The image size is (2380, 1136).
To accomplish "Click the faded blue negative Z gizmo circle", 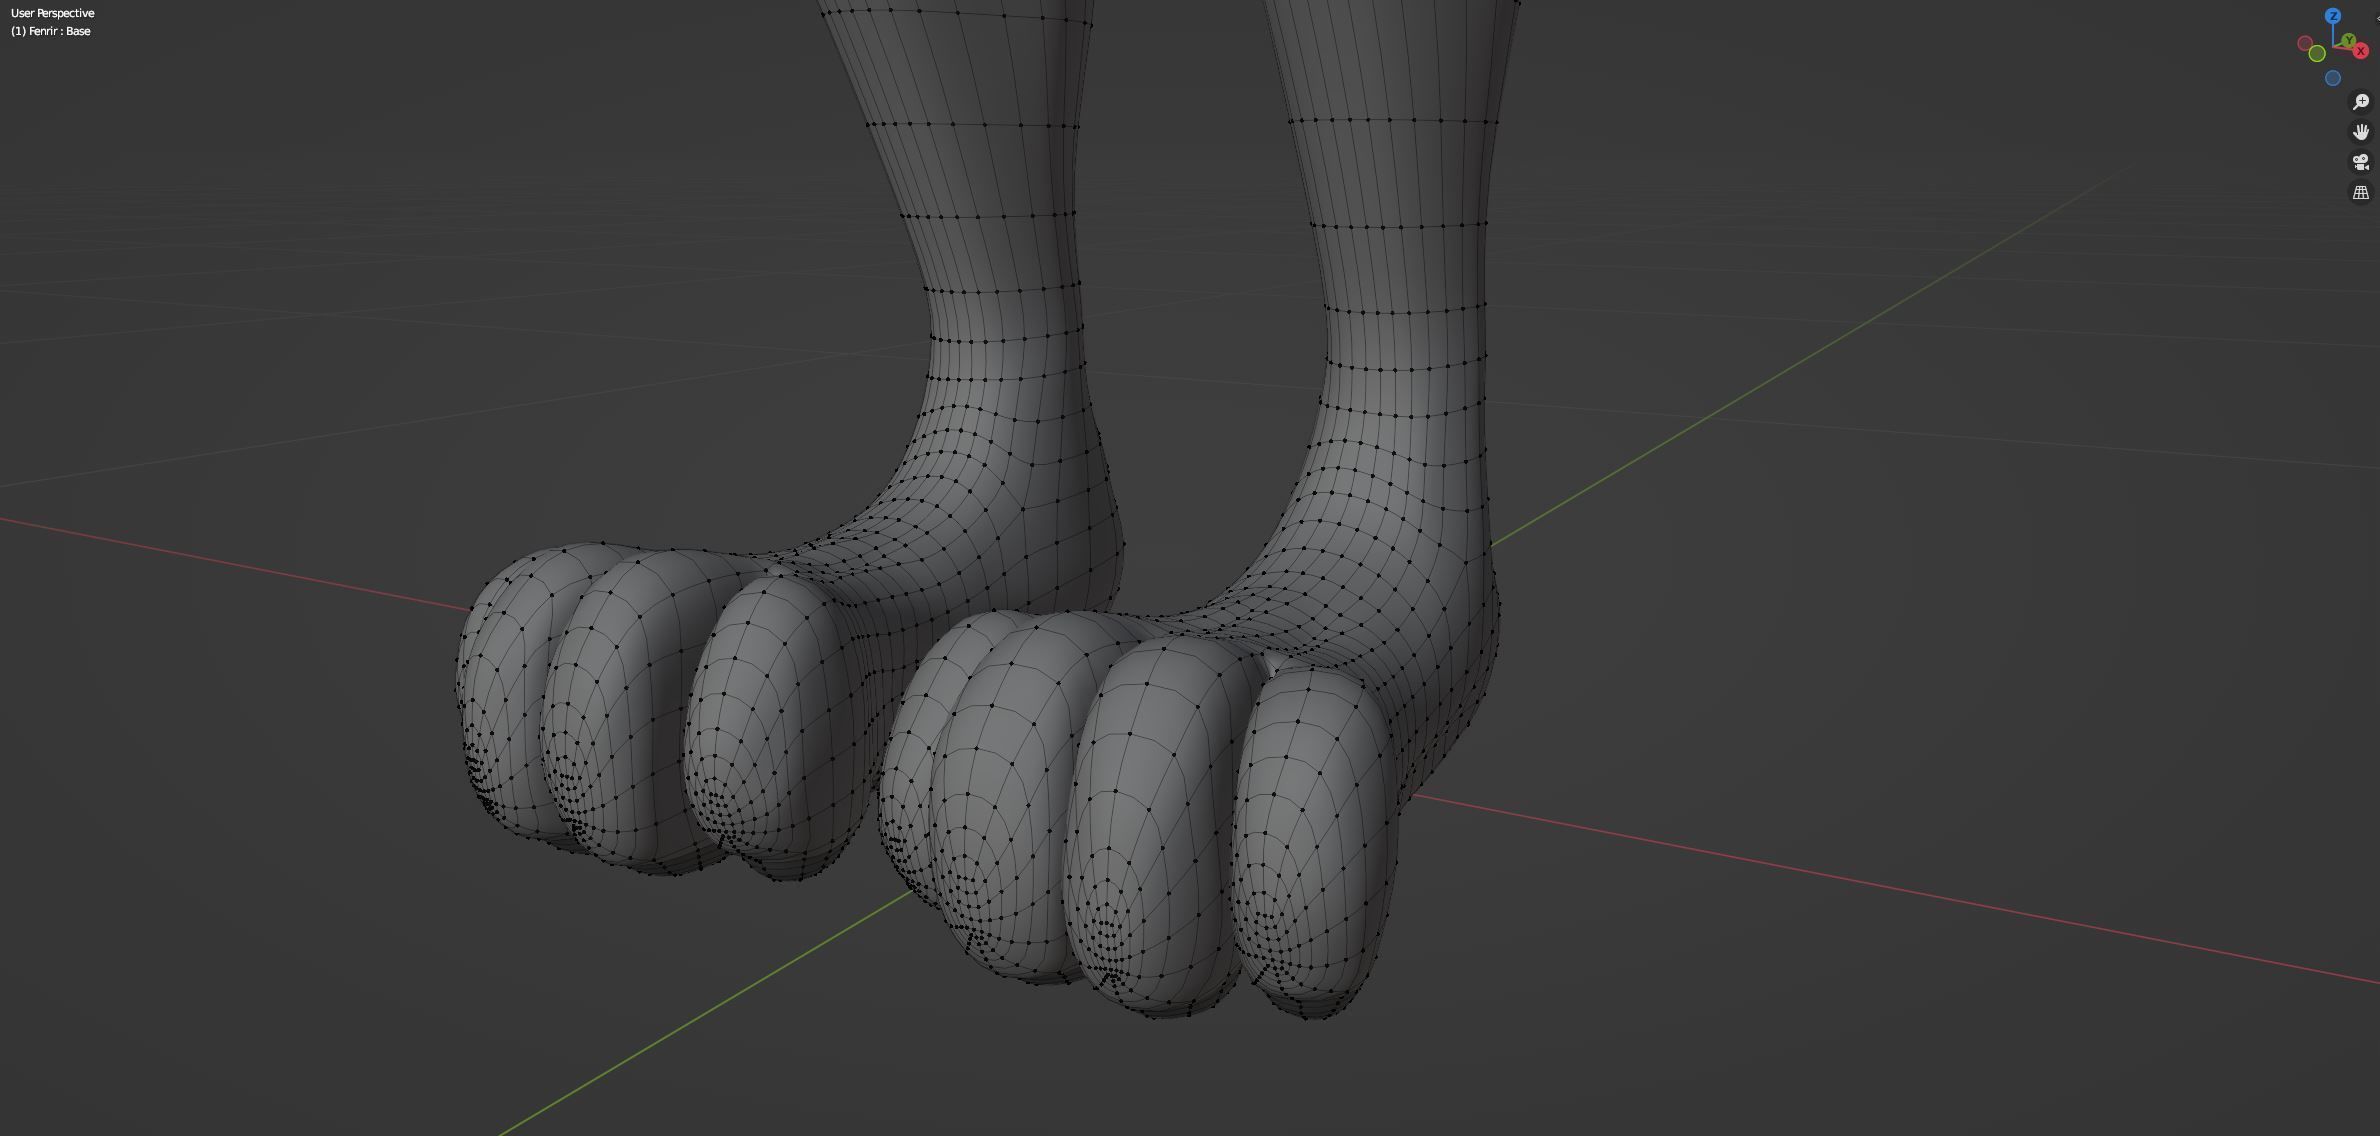I will pos(2333,78).
